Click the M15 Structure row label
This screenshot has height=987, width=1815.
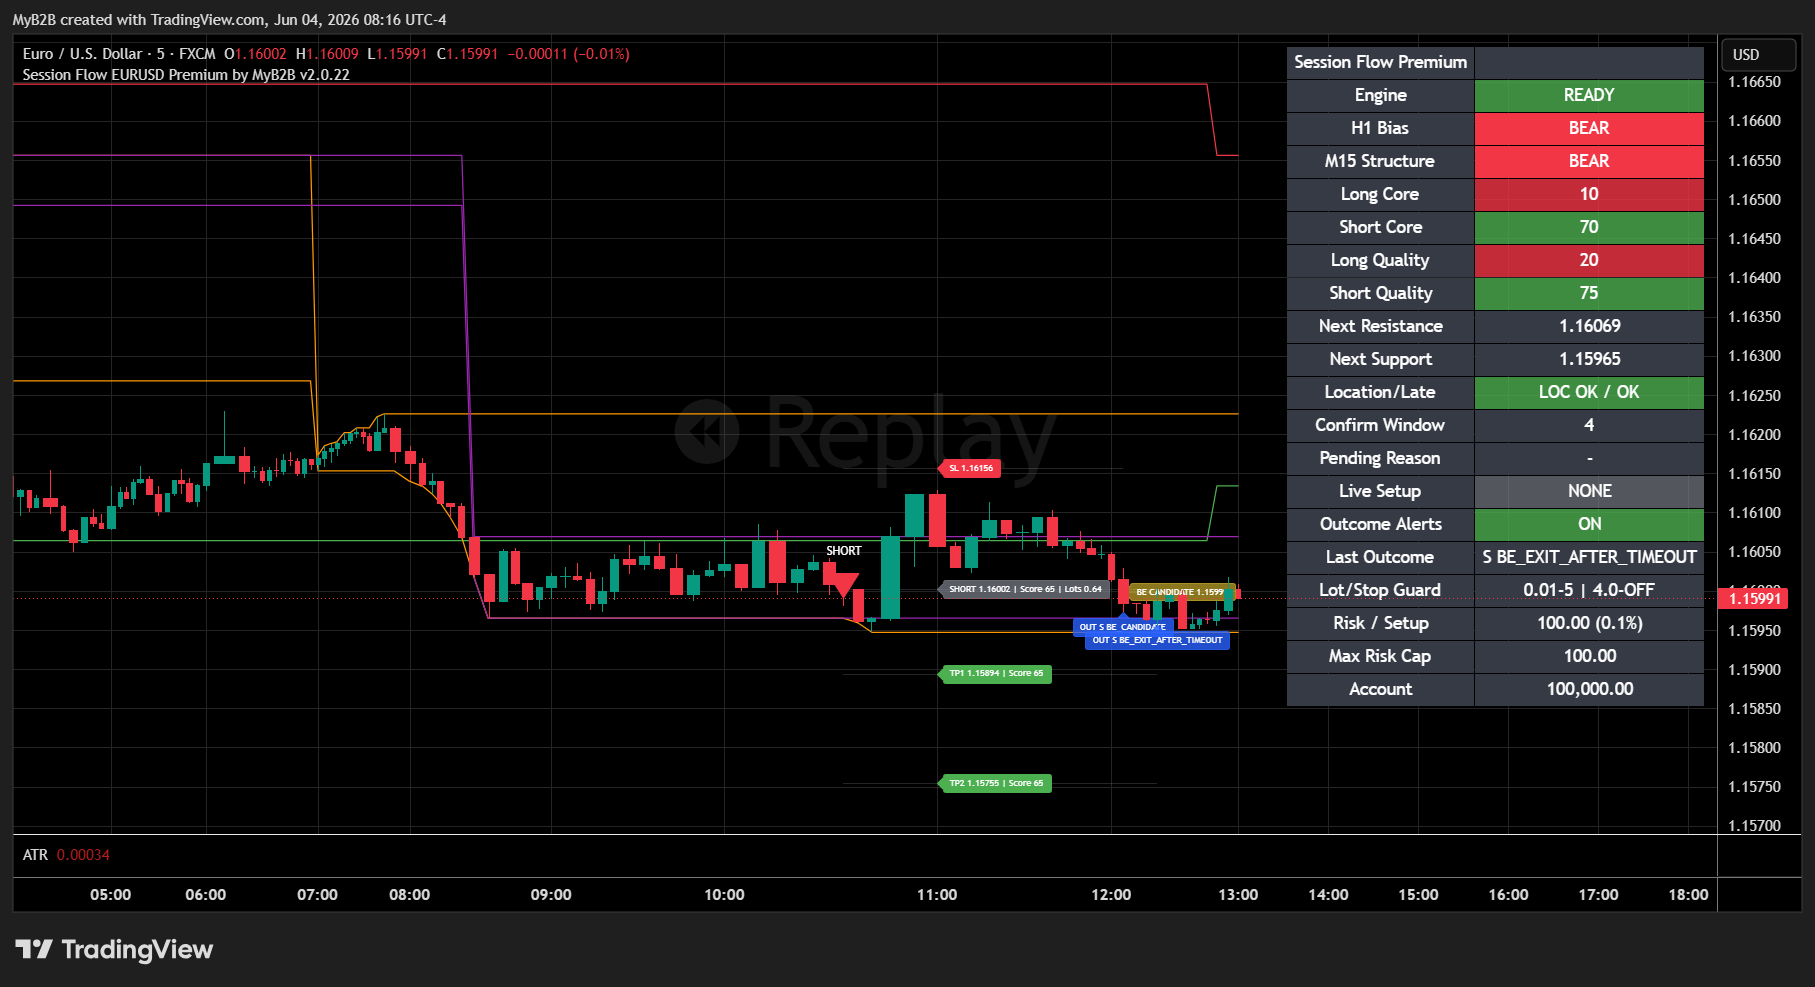[1380, 161]
